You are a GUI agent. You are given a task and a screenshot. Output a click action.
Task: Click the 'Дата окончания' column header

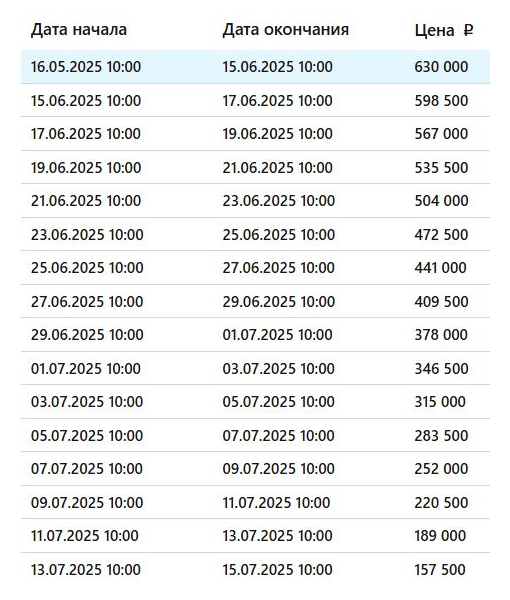(286, 30)
